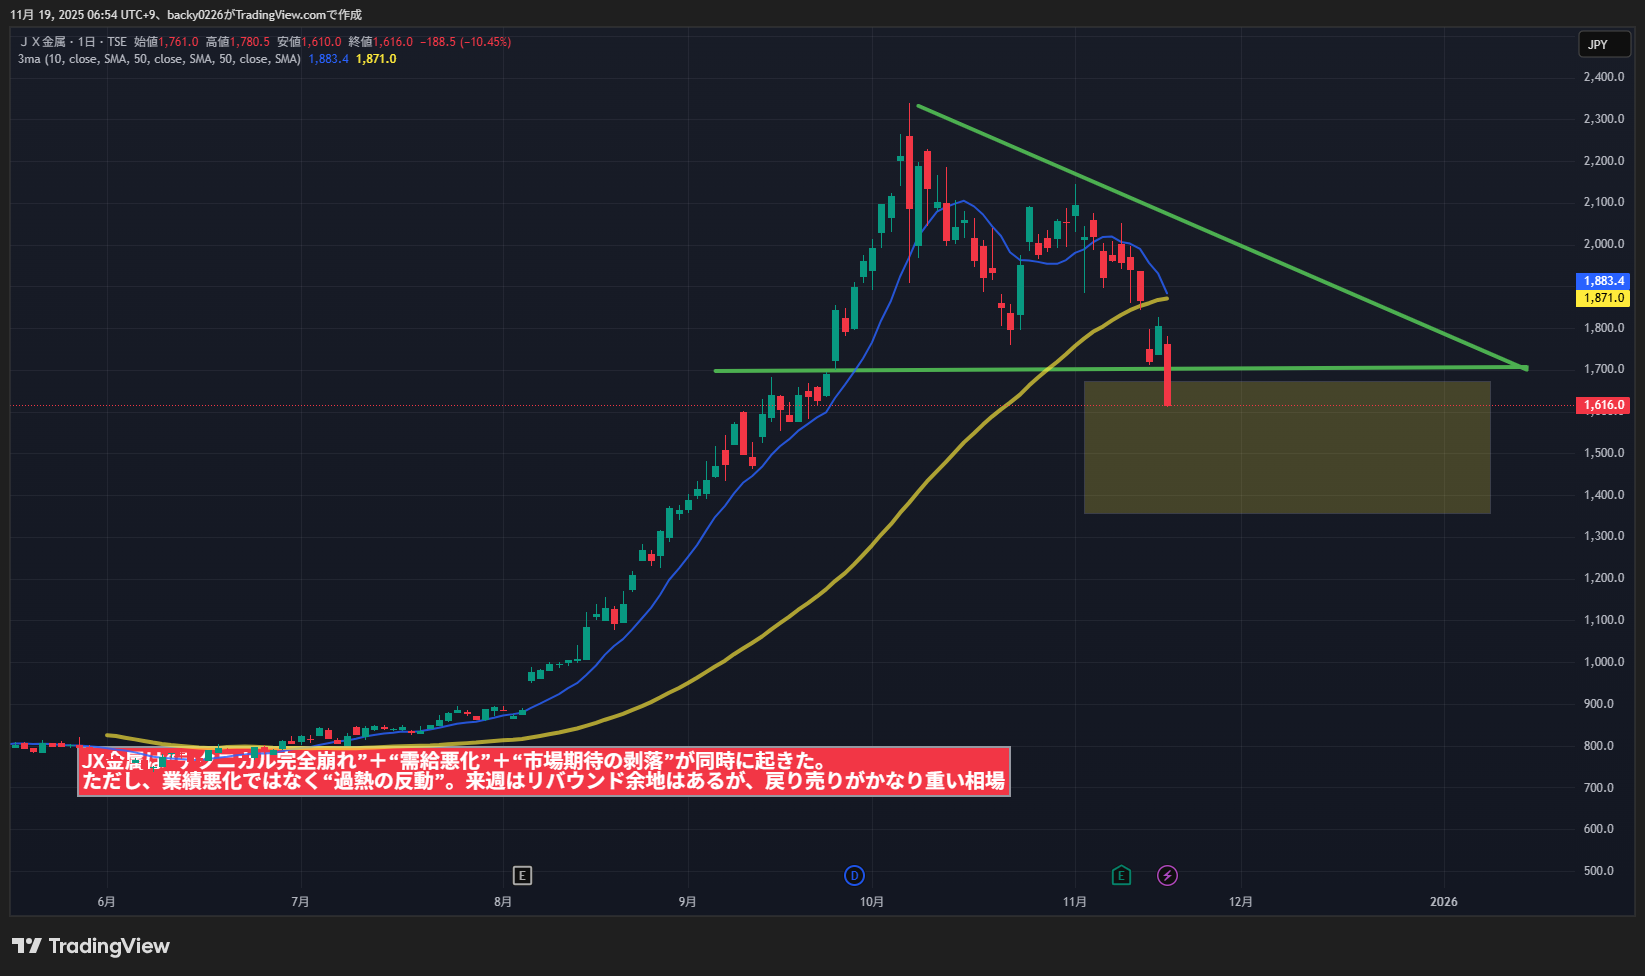The height and width of the screenshot is (976, 1645).
Task: Click the green earnings E marker in November
Action: [x=1121, y=876]
